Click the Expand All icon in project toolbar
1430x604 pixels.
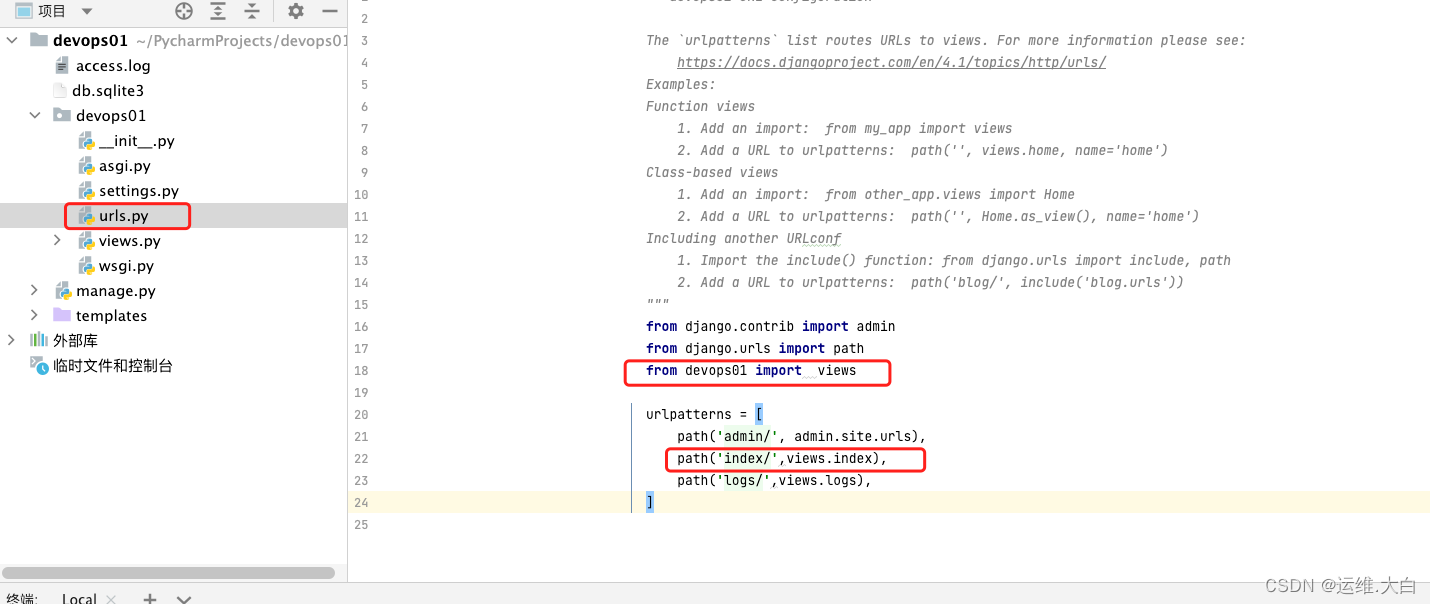click(x=218, y=11)
